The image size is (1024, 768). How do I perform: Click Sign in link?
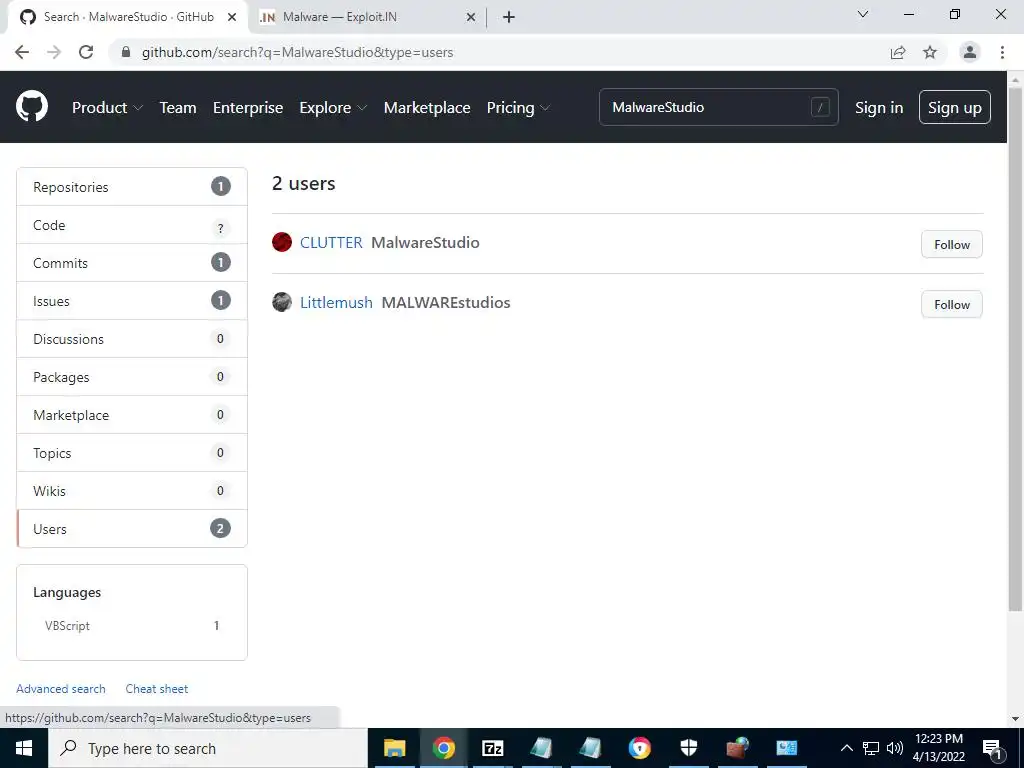pyautogui.click(x=879, y=108)
